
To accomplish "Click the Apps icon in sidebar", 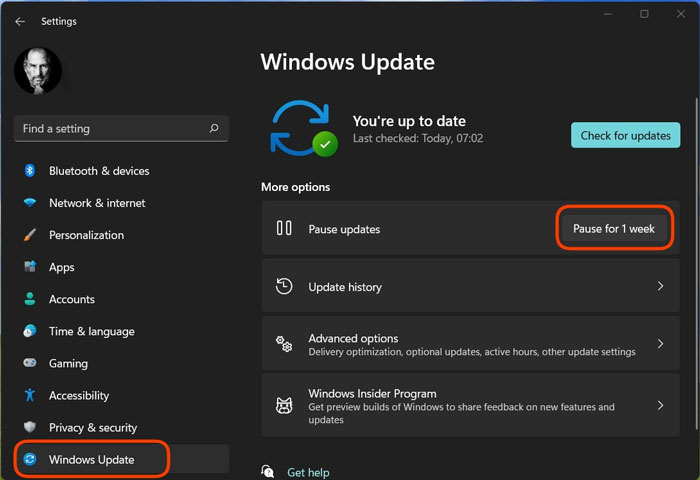I will point(30,267).
